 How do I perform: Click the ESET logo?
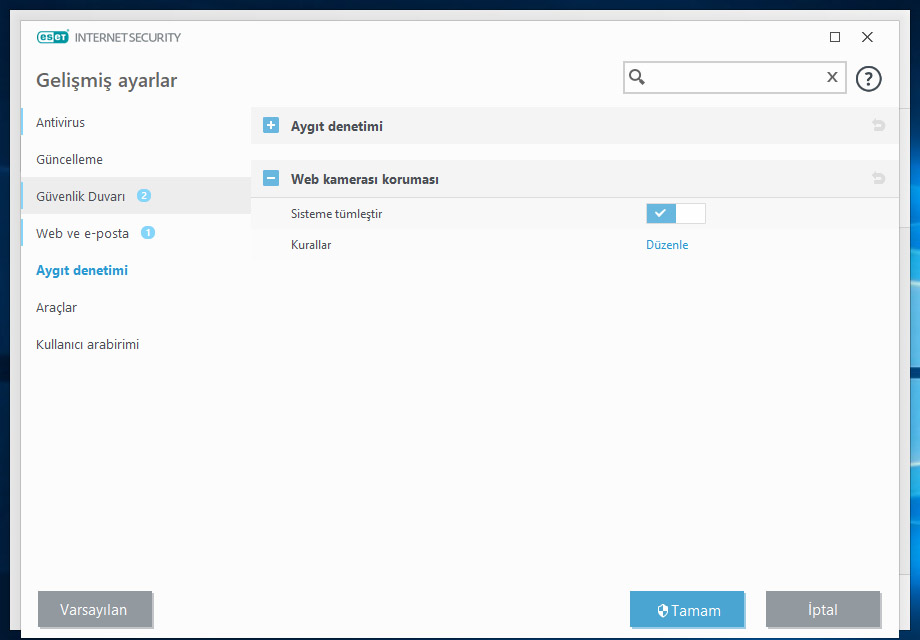coord(53,37)
